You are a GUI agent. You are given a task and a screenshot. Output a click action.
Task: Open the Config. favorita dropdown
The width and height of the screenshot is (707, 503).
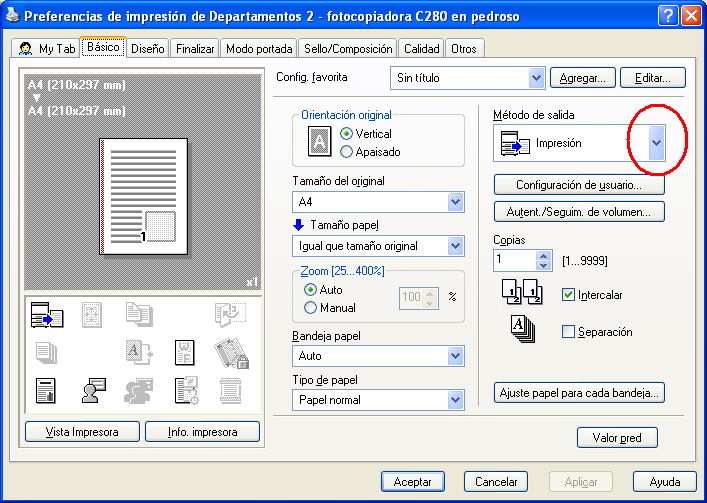536,78
